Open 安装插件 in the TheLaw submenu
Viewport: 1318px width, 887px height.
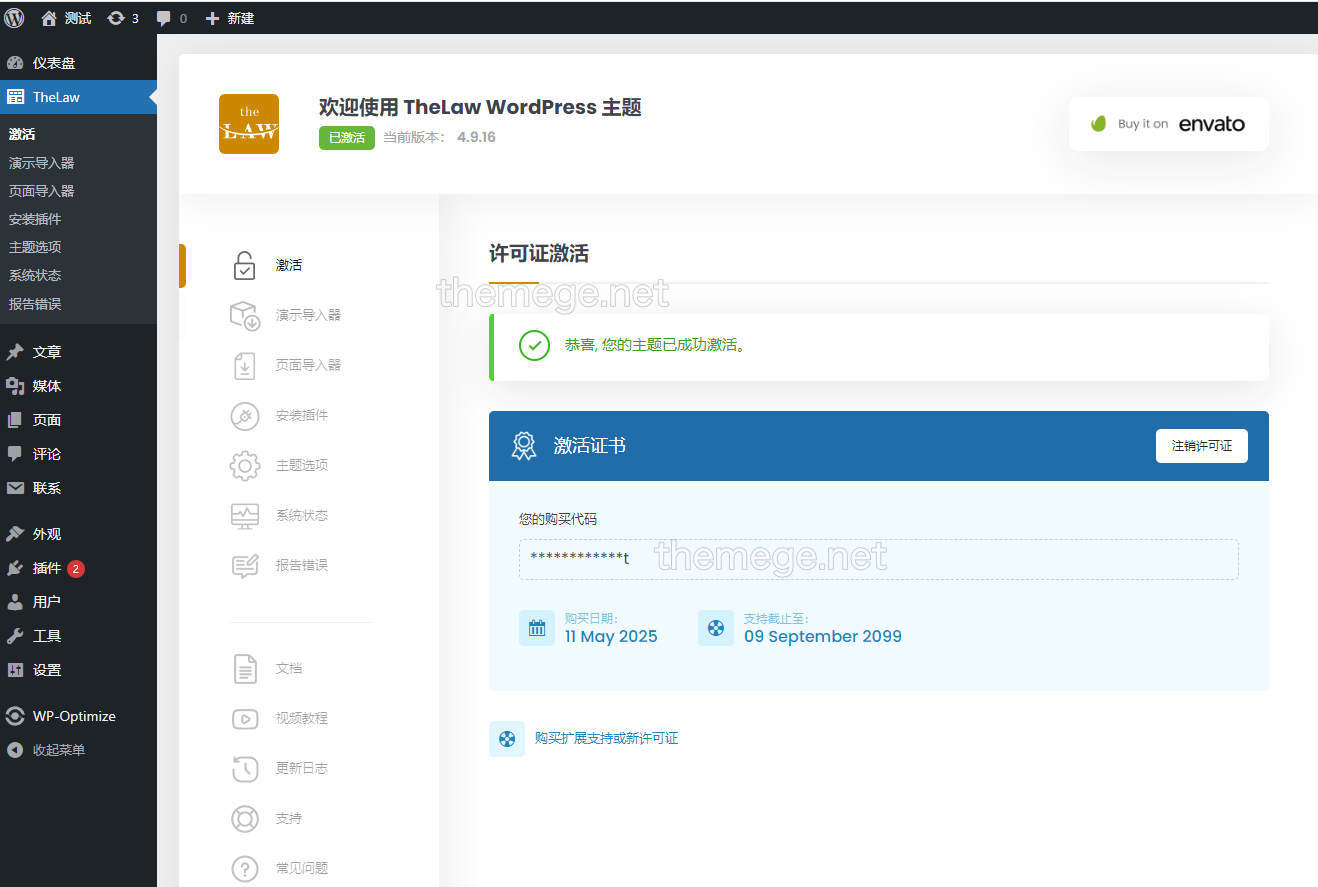click(x=35, y=219)
